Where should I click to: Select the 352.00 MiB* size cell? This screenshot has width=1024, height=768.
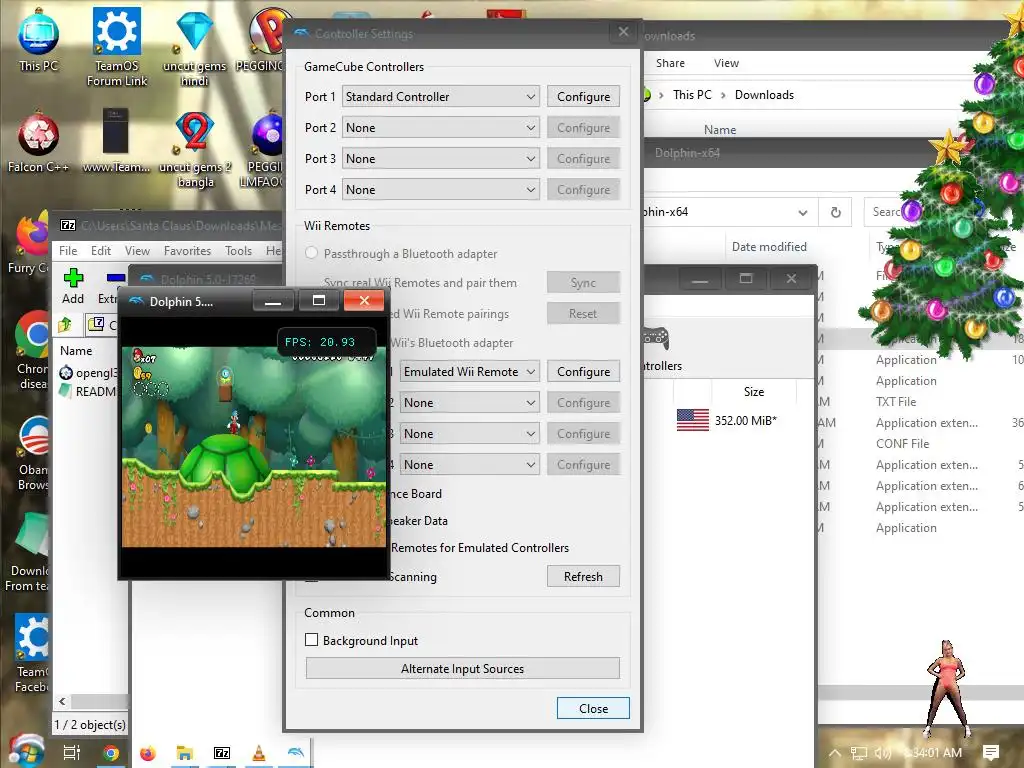point(745,421)
